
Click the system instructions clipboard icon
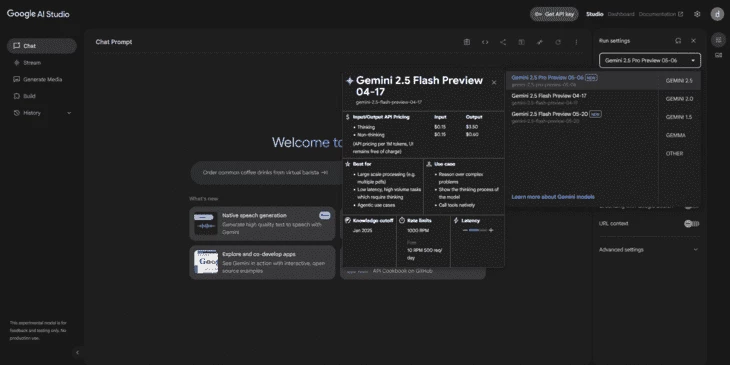(466, 42)
